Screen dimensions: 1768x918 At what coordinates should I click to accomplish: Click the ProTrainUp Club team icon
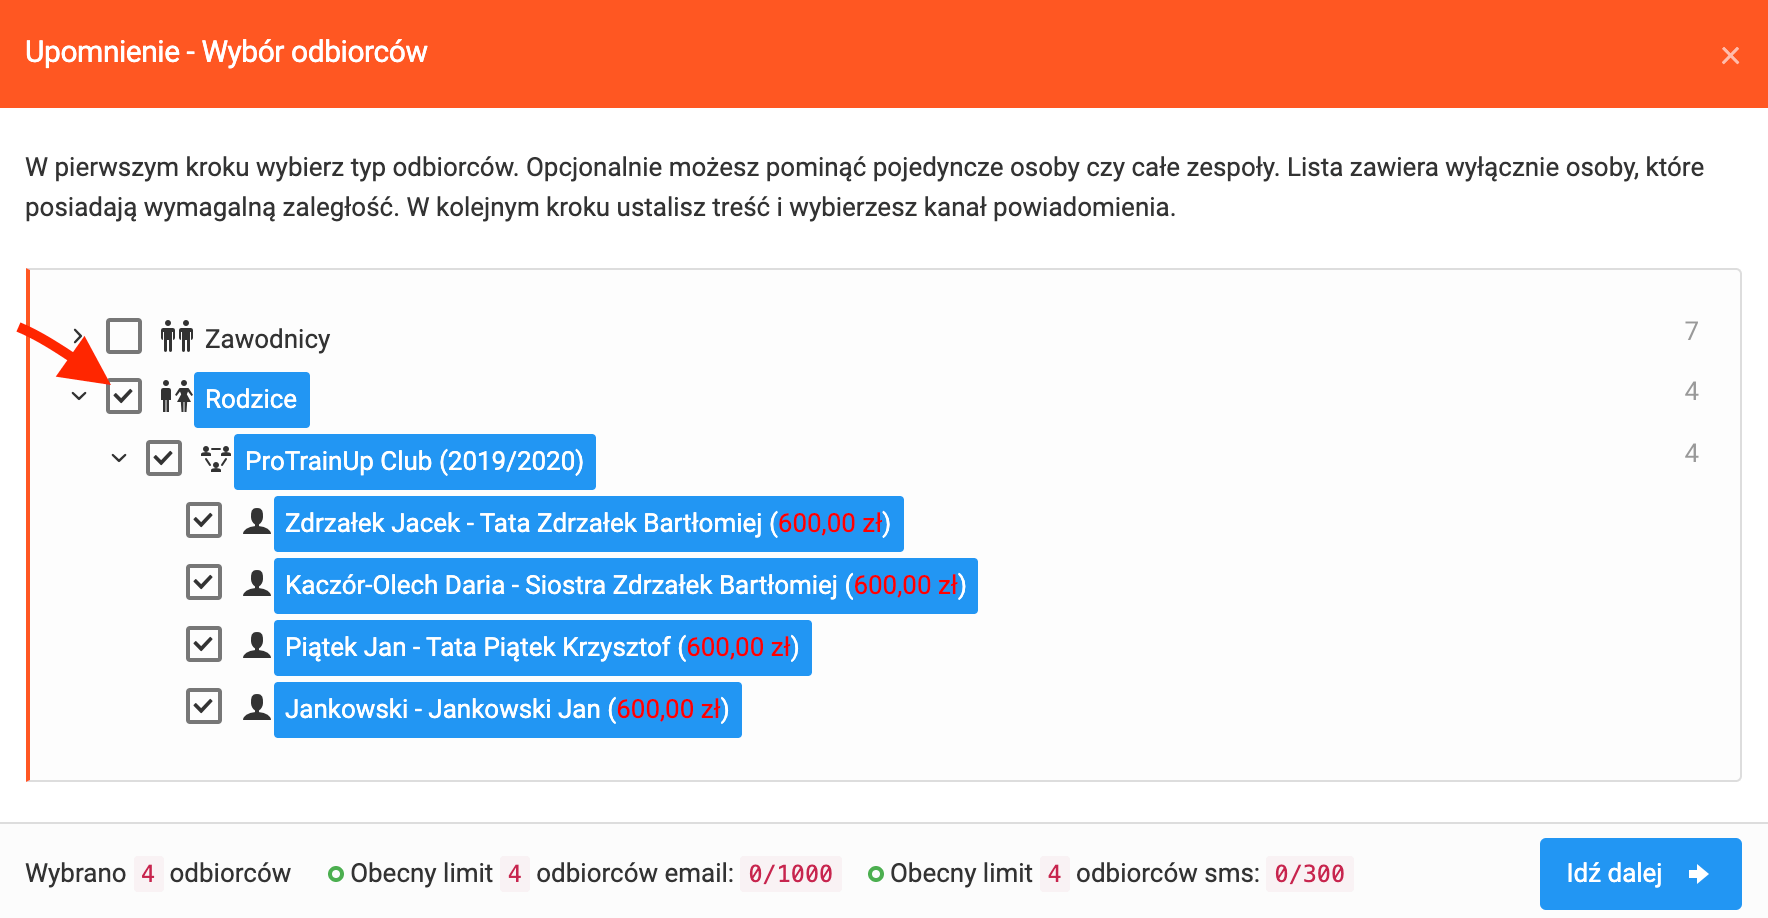216,459
